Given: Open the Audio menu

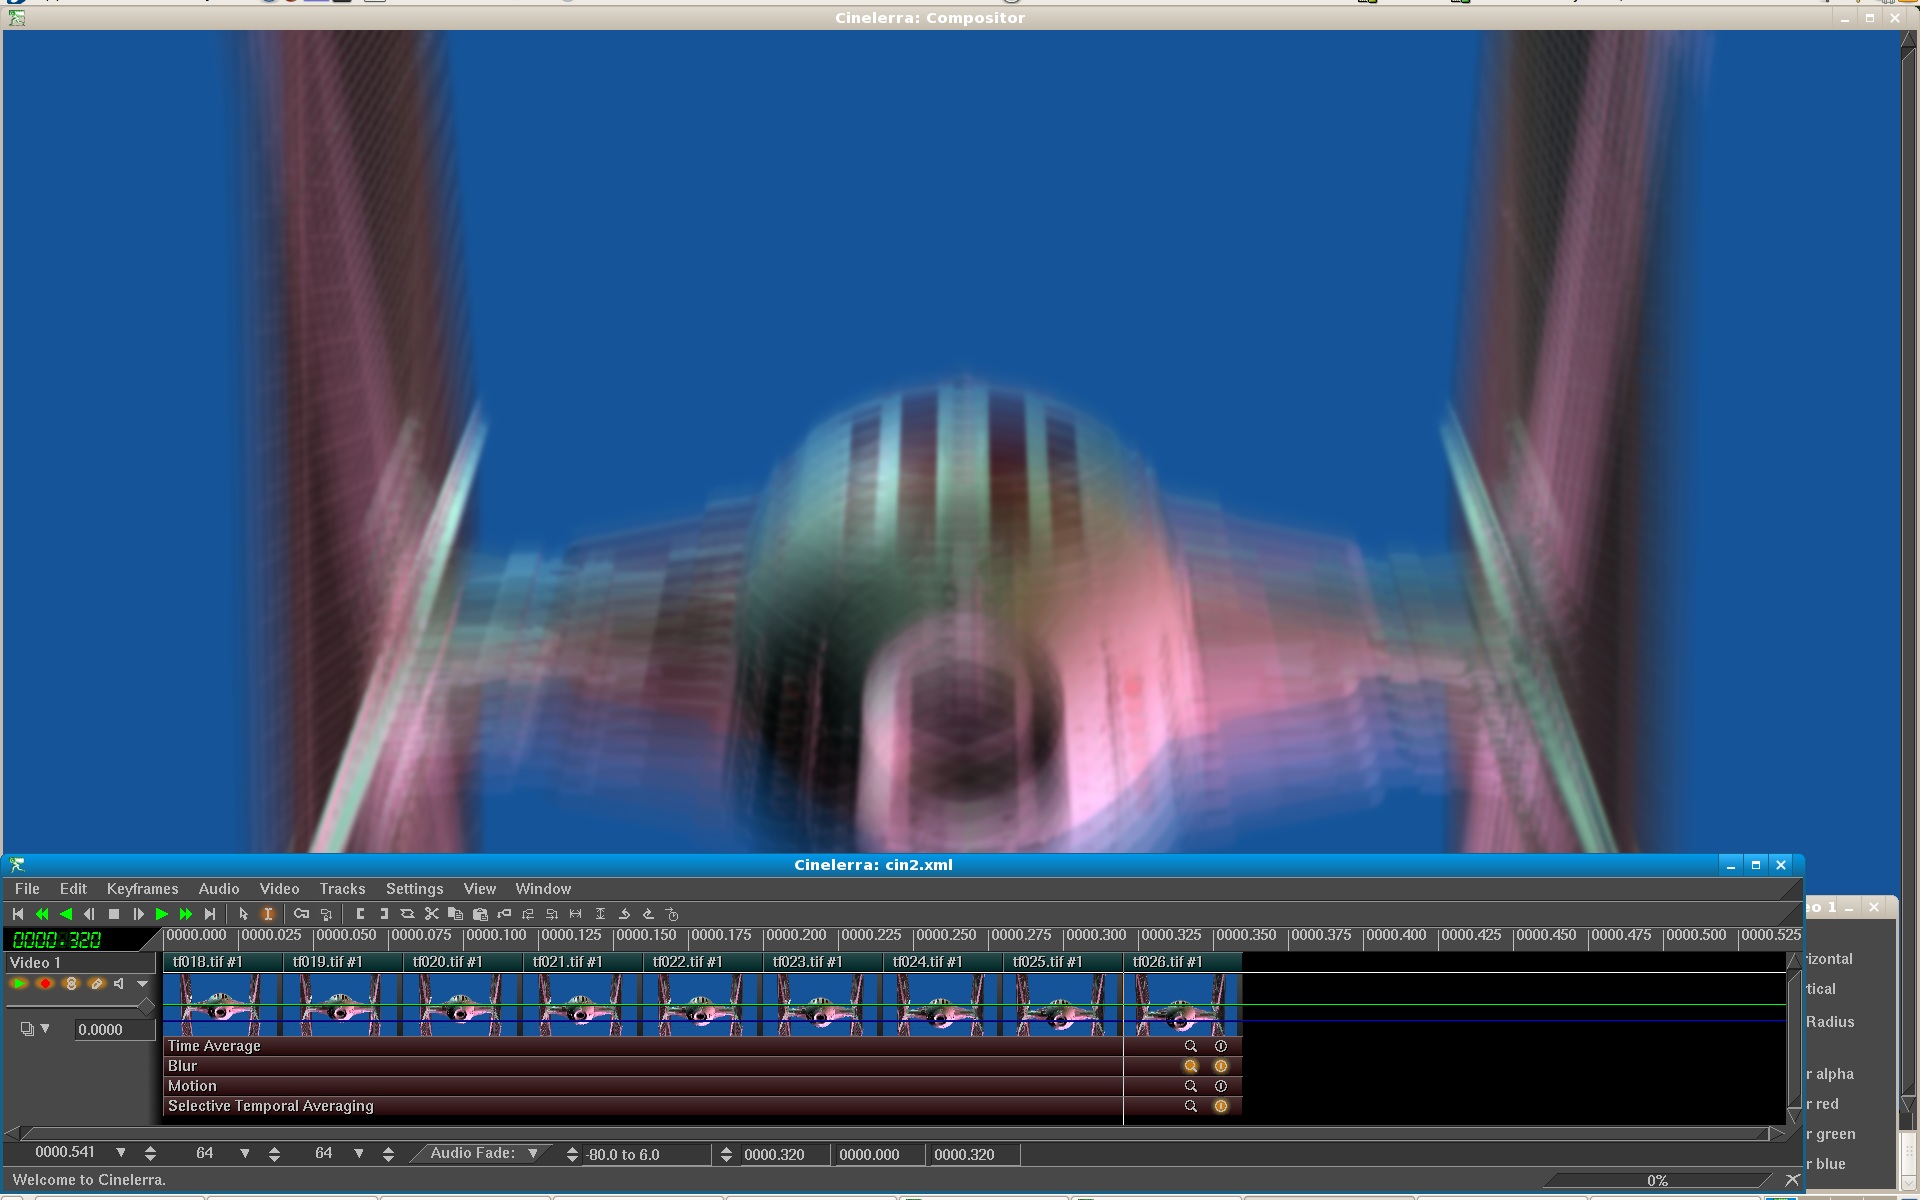Looking at the screenshot, I should pyautogui.click(x=219, y=889).
